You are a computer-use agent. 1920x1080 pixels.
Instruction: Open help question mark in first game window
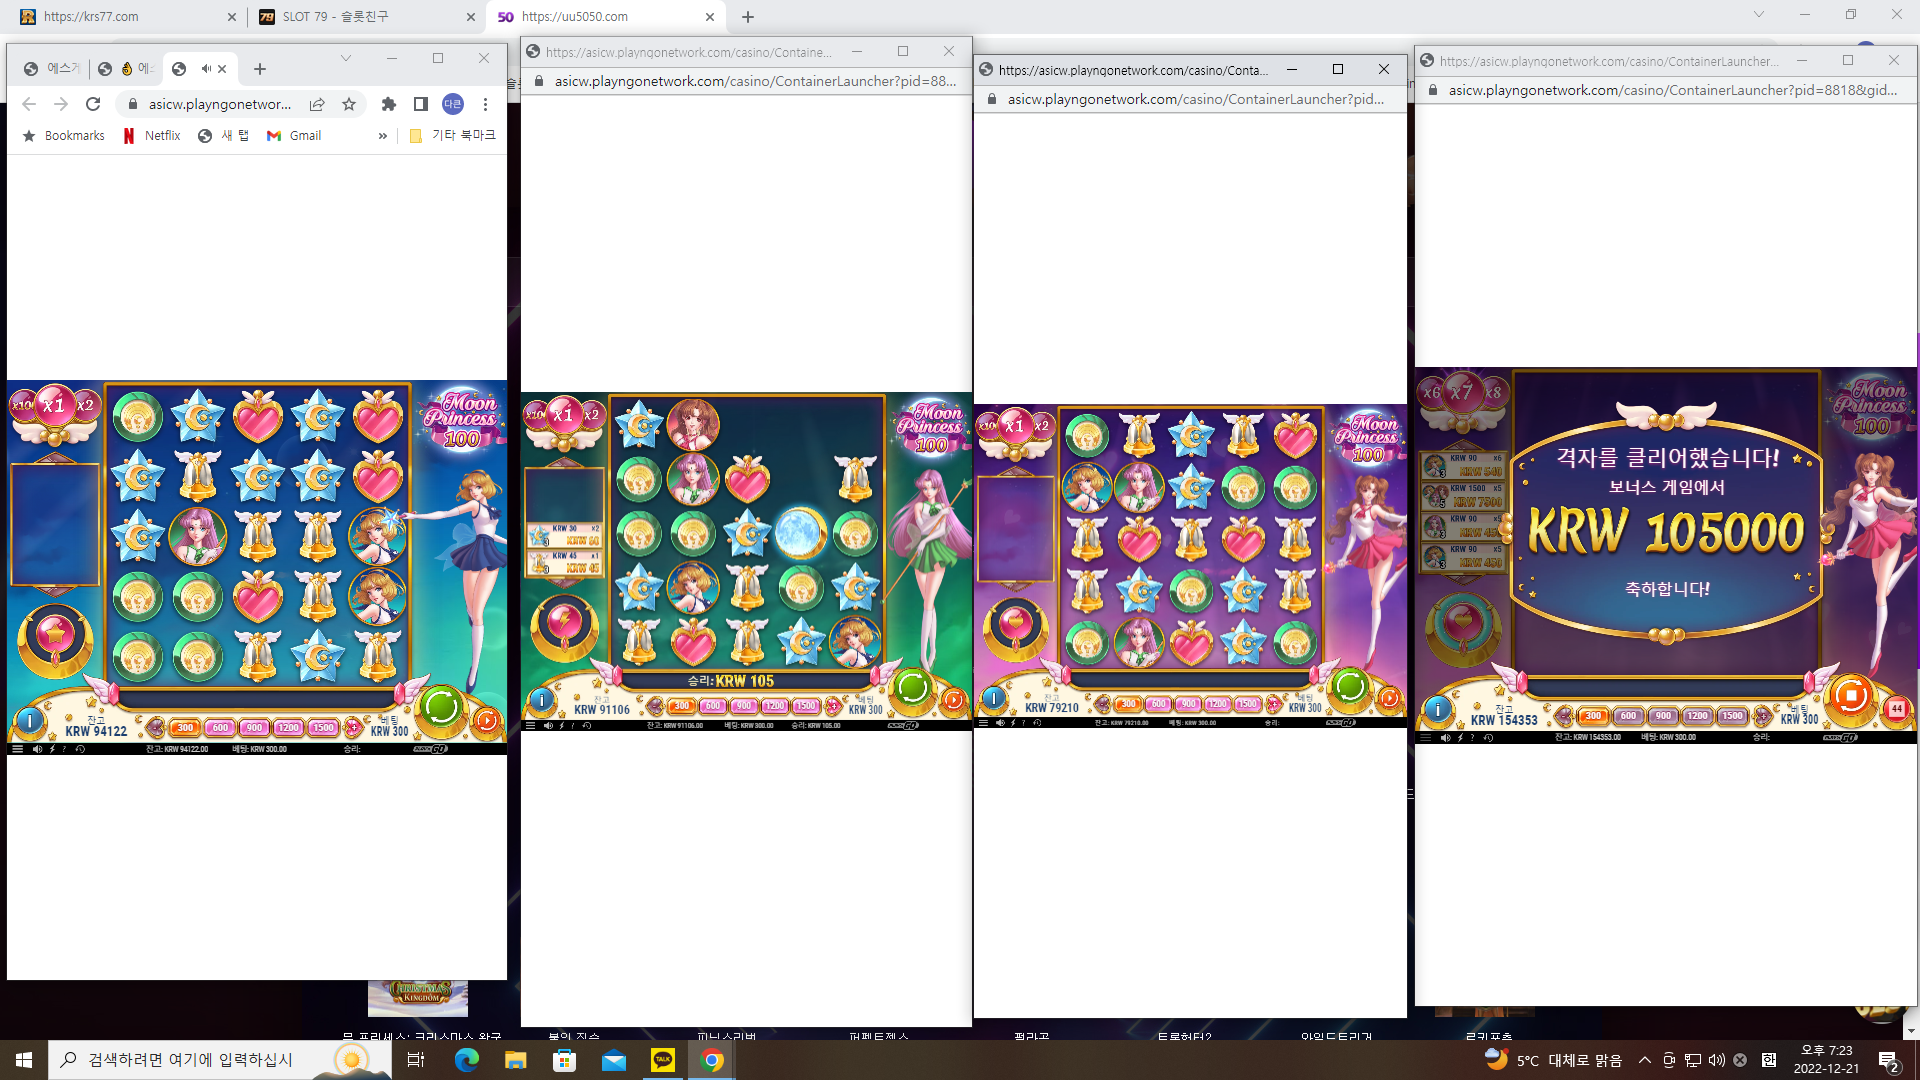pos(65,749)
